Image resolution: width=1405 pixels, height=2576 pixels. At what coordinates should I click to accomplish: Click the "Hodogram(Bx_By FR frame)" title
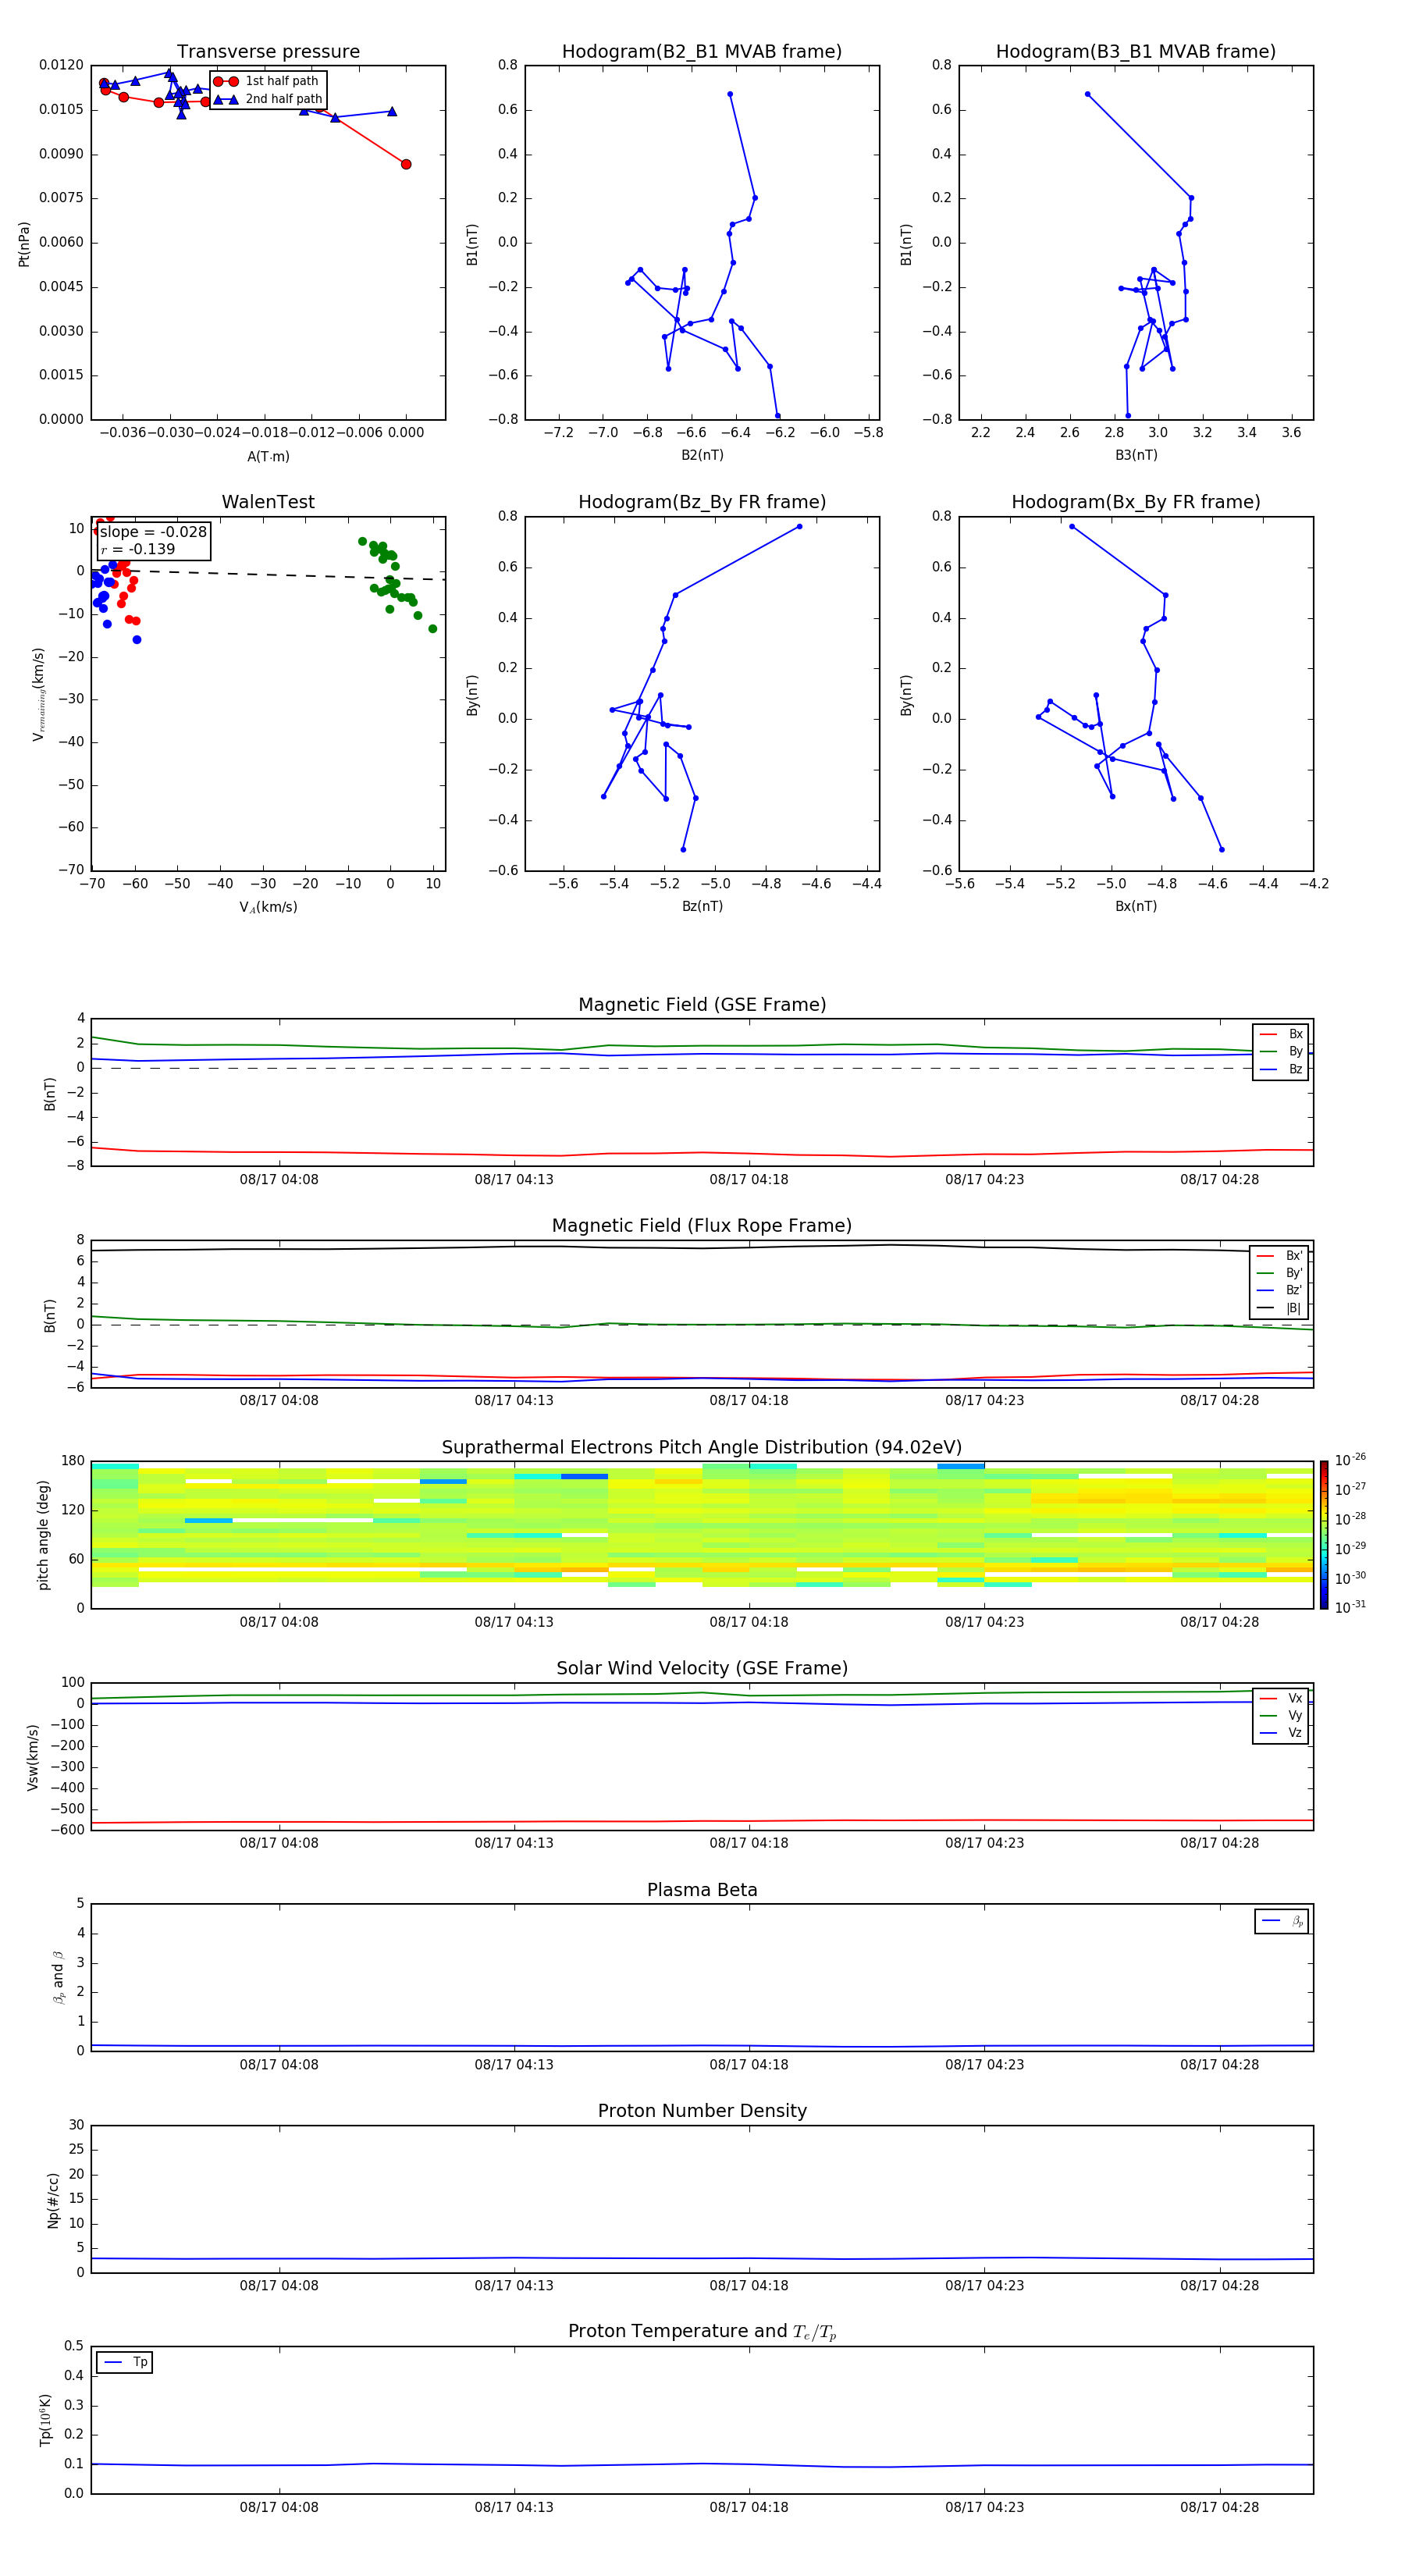tap(1136, 502)
